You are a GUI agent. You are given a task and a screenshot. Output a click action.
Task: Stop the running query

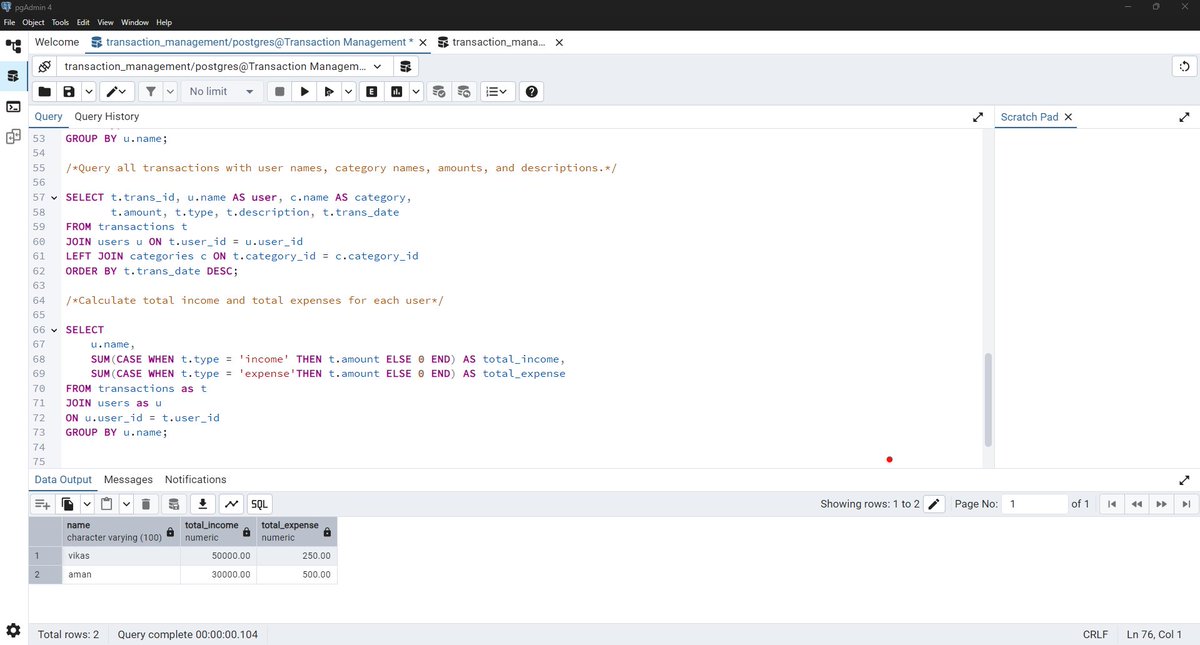[280, 91]
